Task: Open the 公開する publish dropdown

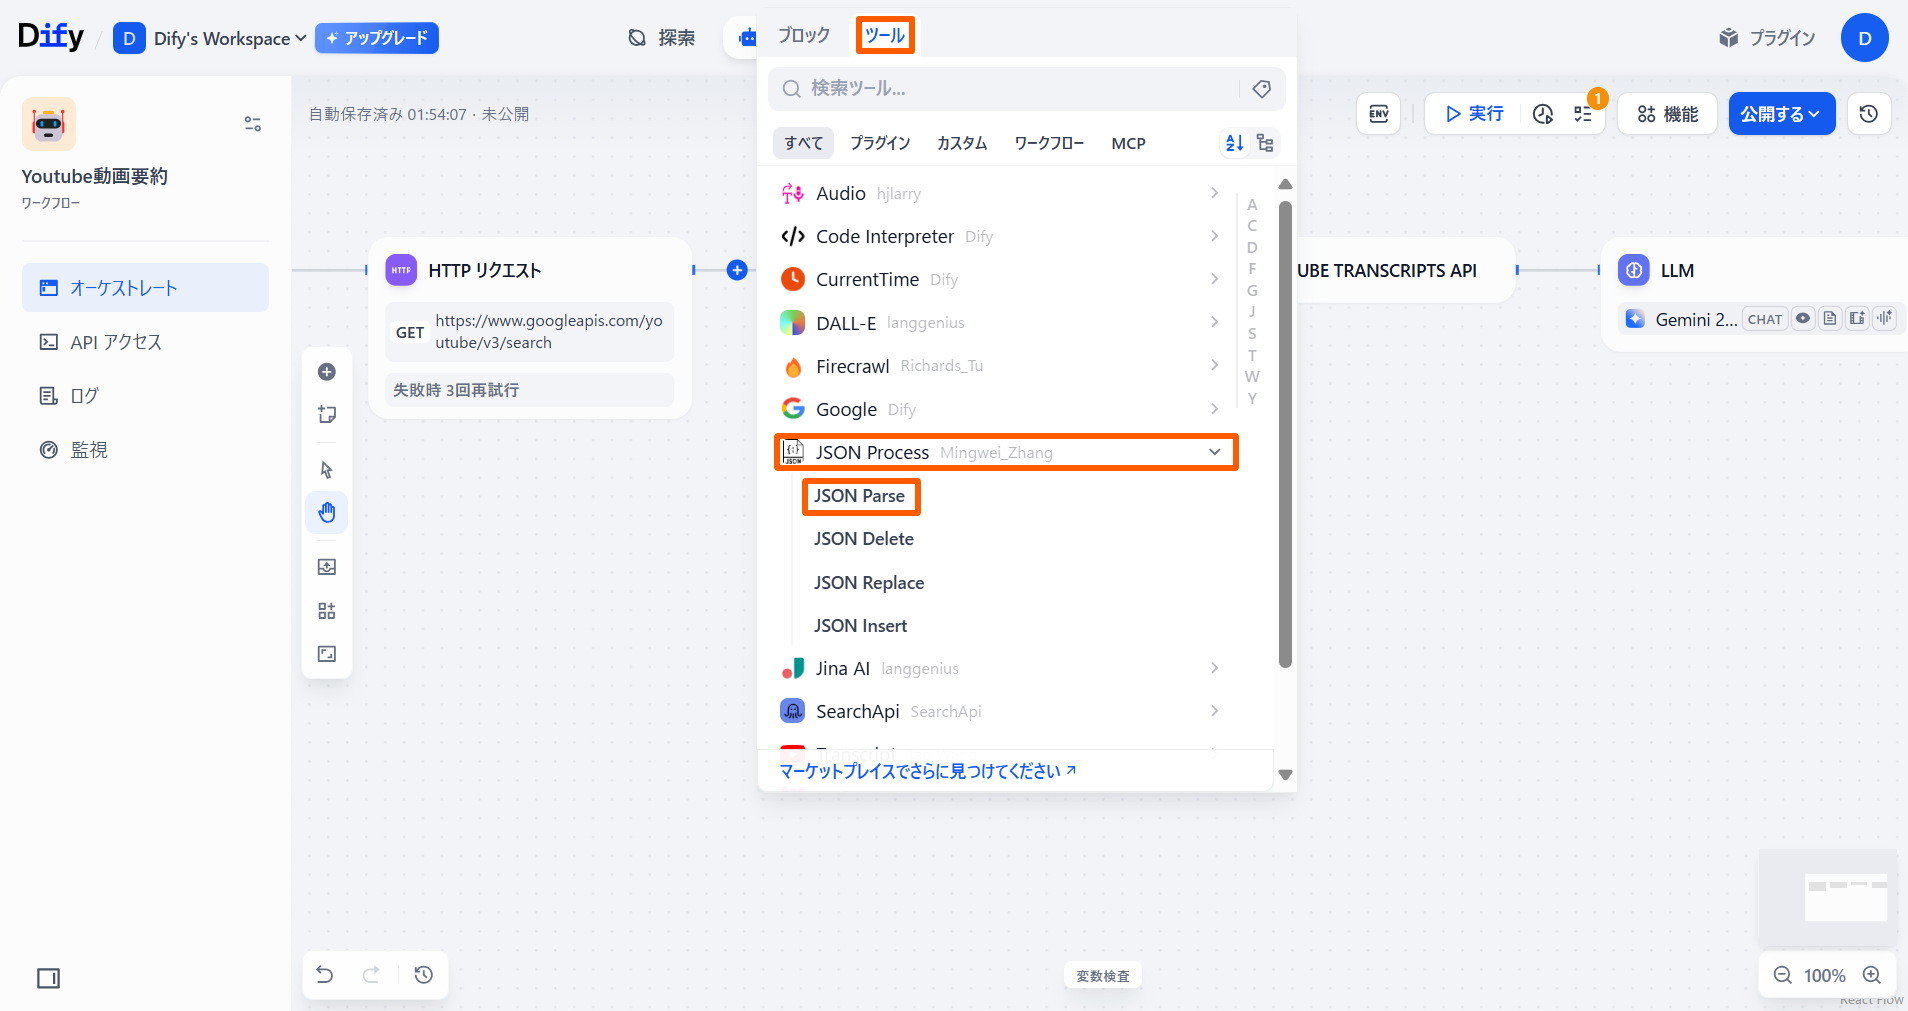Action: (x=1781, y=114)
